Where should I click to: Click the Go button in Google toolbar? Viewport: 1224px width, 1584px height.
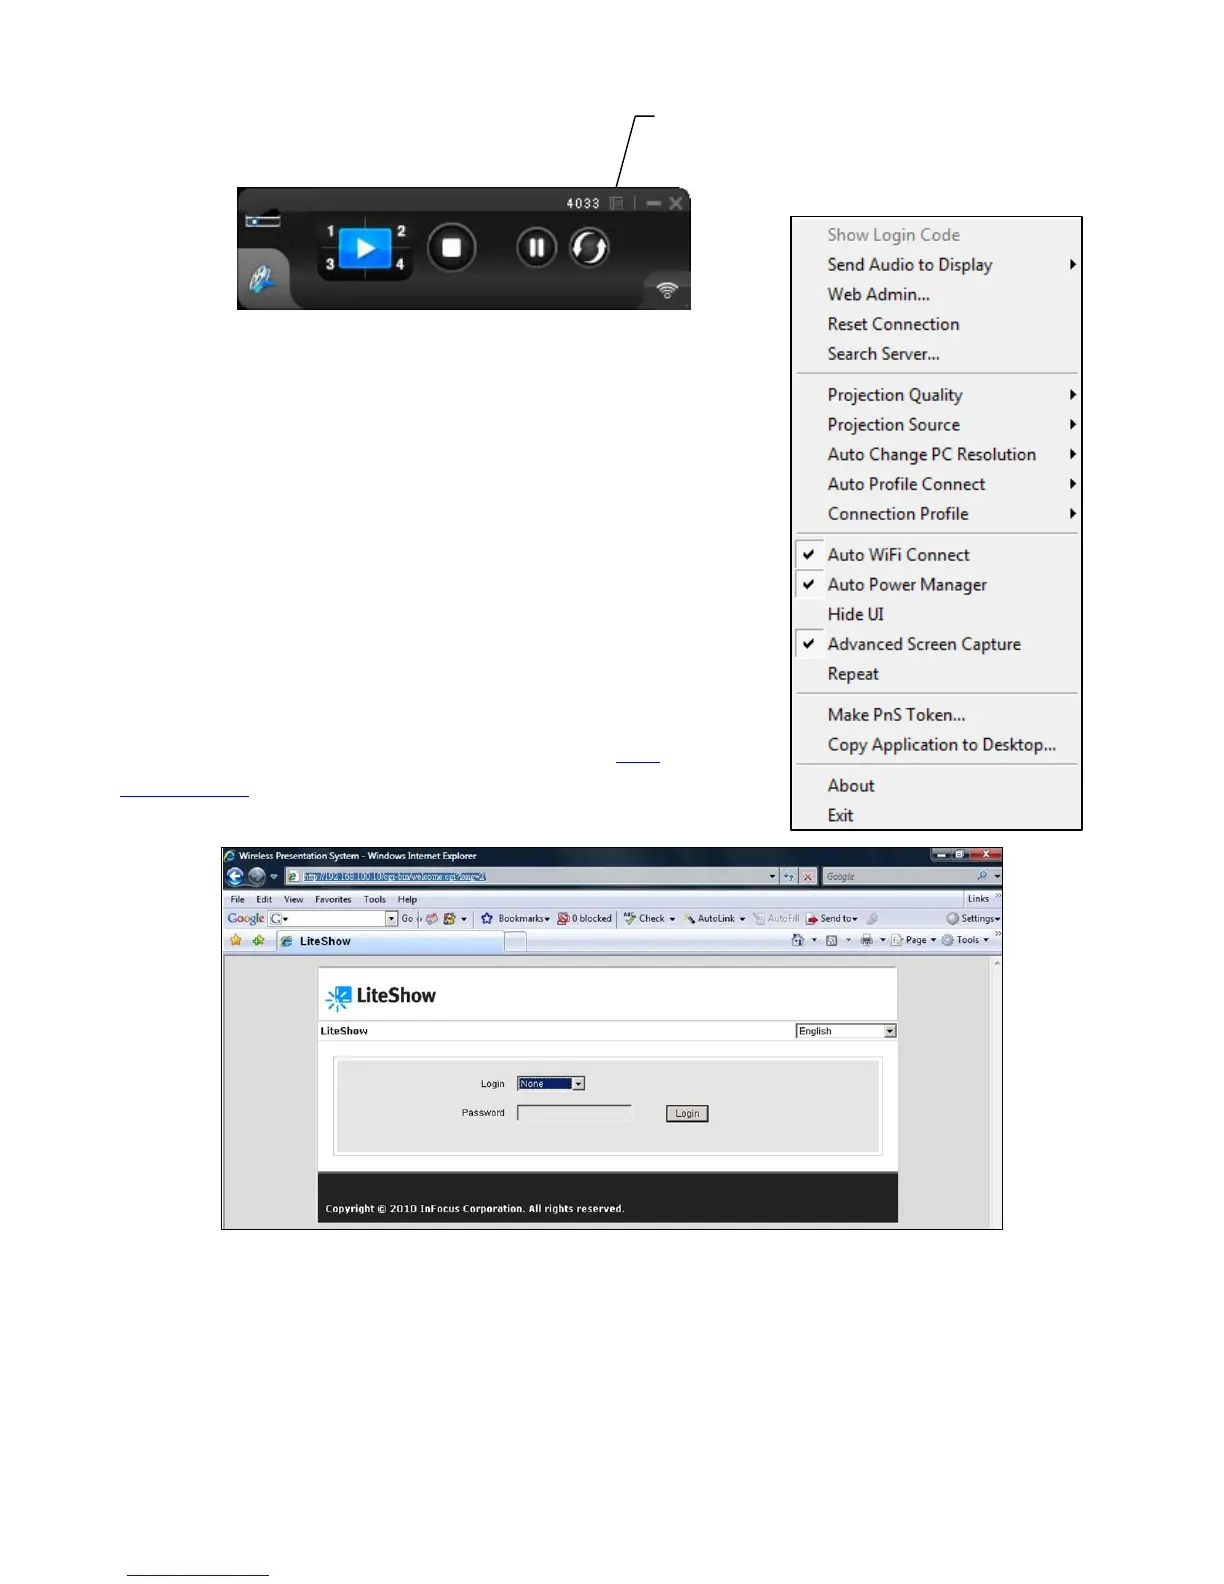(407, 918)
